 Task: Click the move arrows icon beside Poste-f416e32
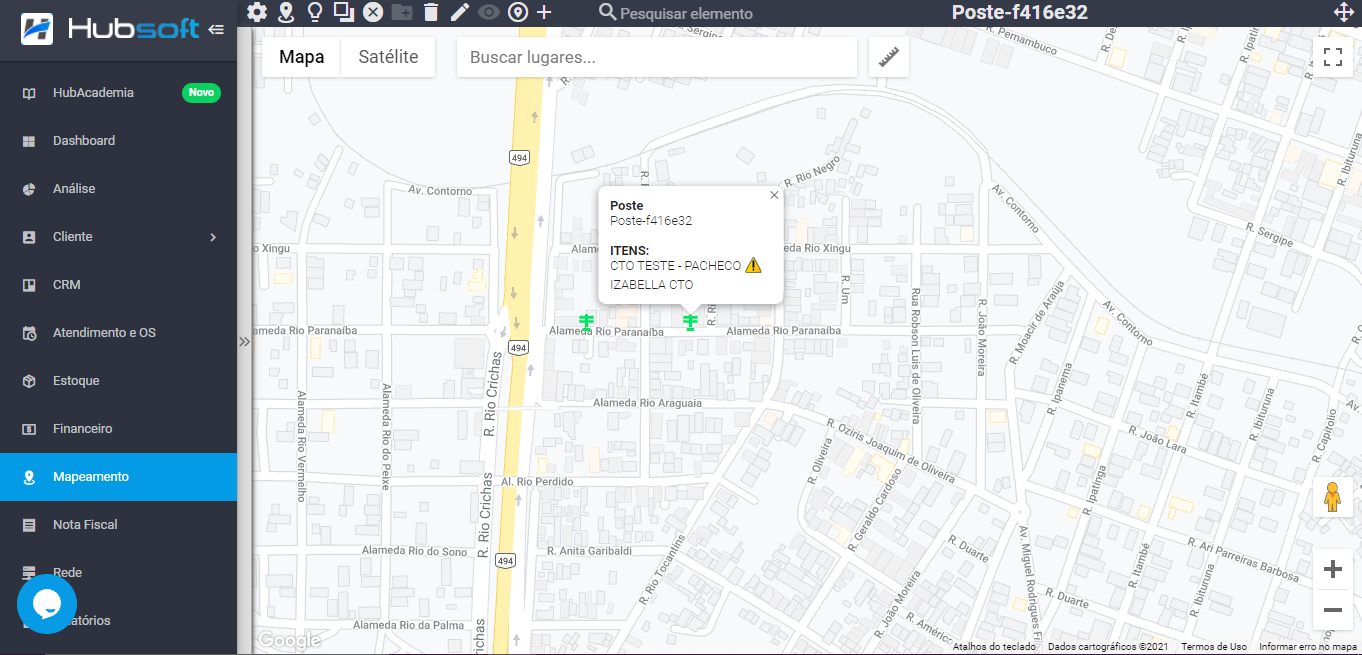click(1344, 12)
